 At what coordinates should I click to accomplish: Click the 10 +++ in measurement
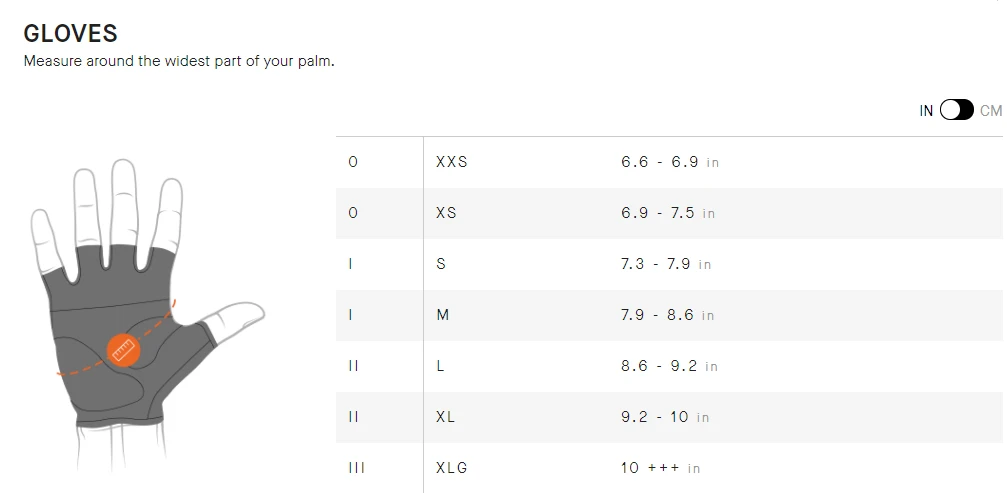click(x=660, y=468)
